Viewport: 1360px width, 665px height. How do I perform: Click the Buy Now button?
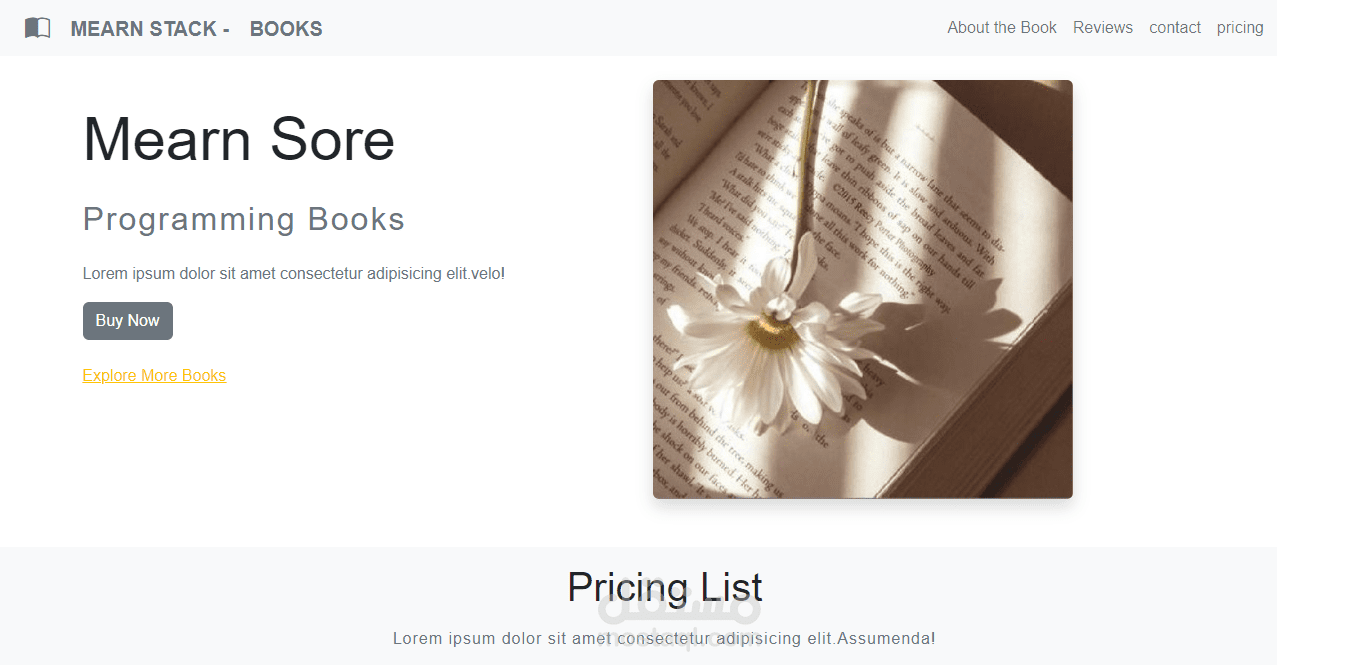click(x=127, y=320)
